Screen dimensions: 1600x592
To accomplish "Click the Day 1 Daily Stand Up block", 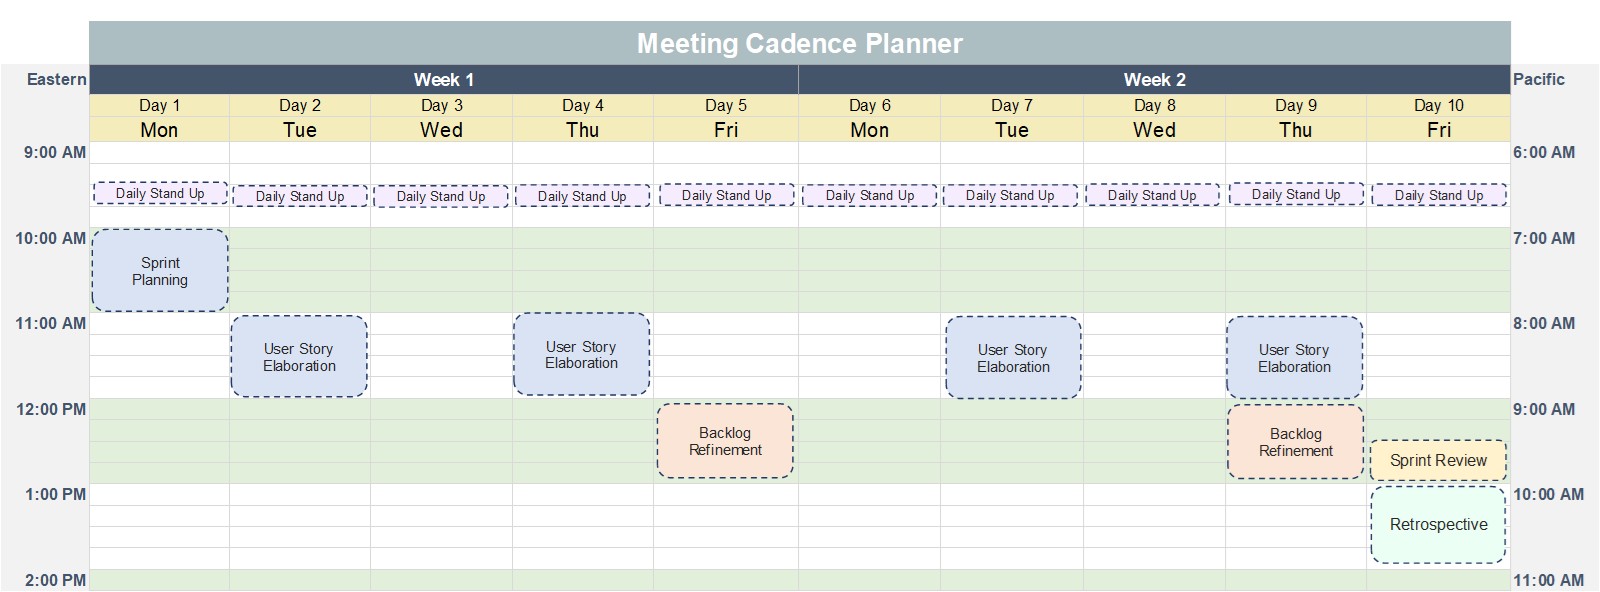I will pos(160,194).
